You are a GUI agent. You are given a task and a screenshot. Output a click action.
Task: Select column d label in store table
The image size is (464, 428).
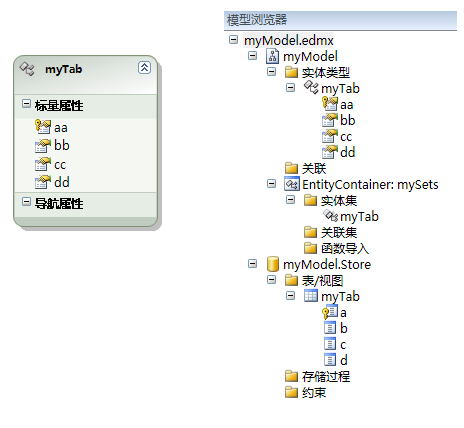click(x=344, y=361)
